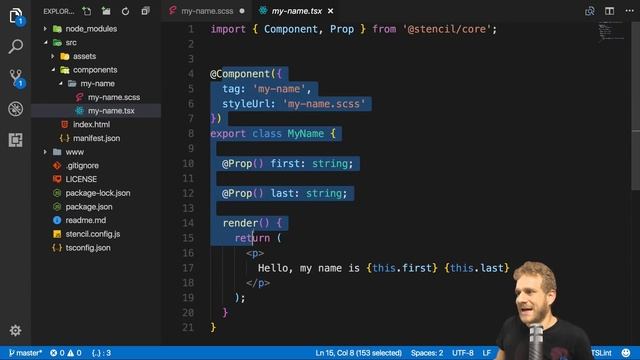Change end of line sequence LF

click(x=487, y=353)
